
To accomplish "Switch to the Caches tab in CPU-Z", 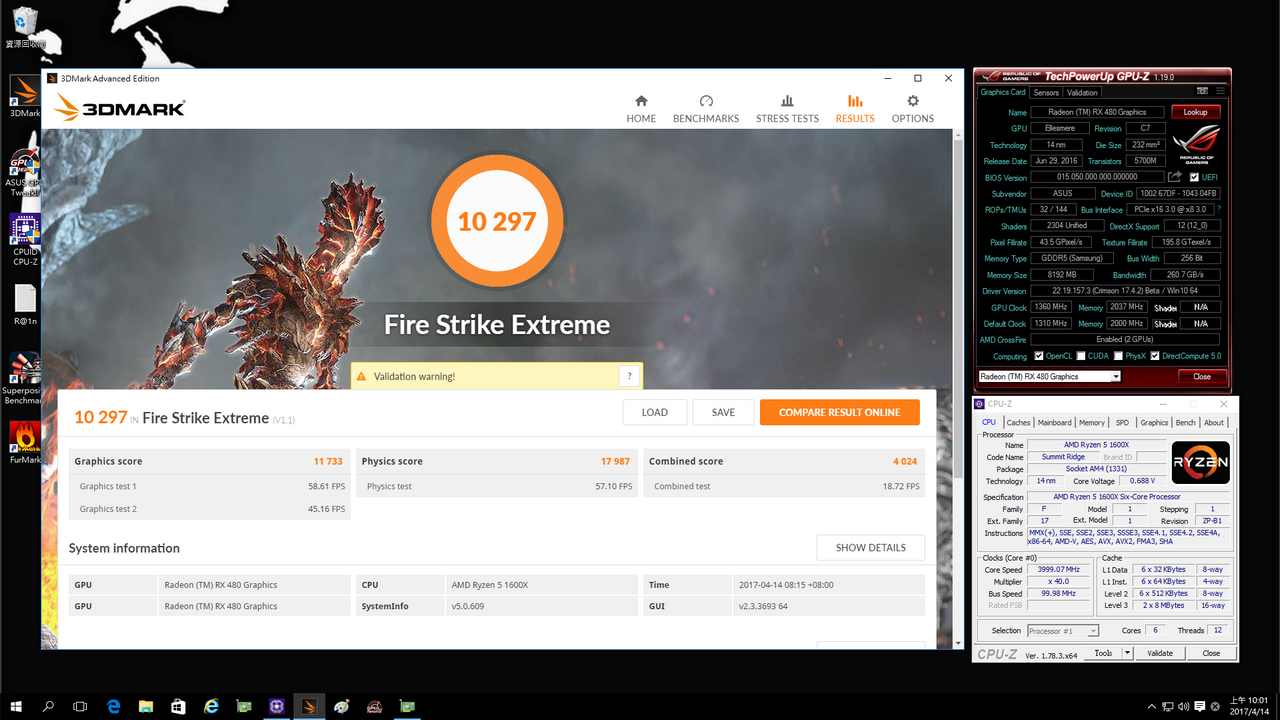I will (x=1018, y=423).
